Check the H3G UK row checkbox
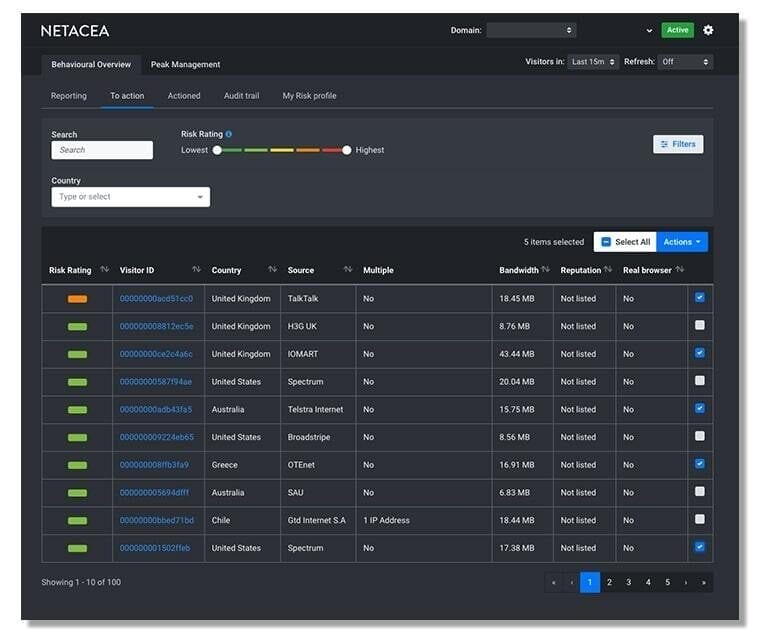This screenshot has height=634, width=760. click(x=699, y=325)
